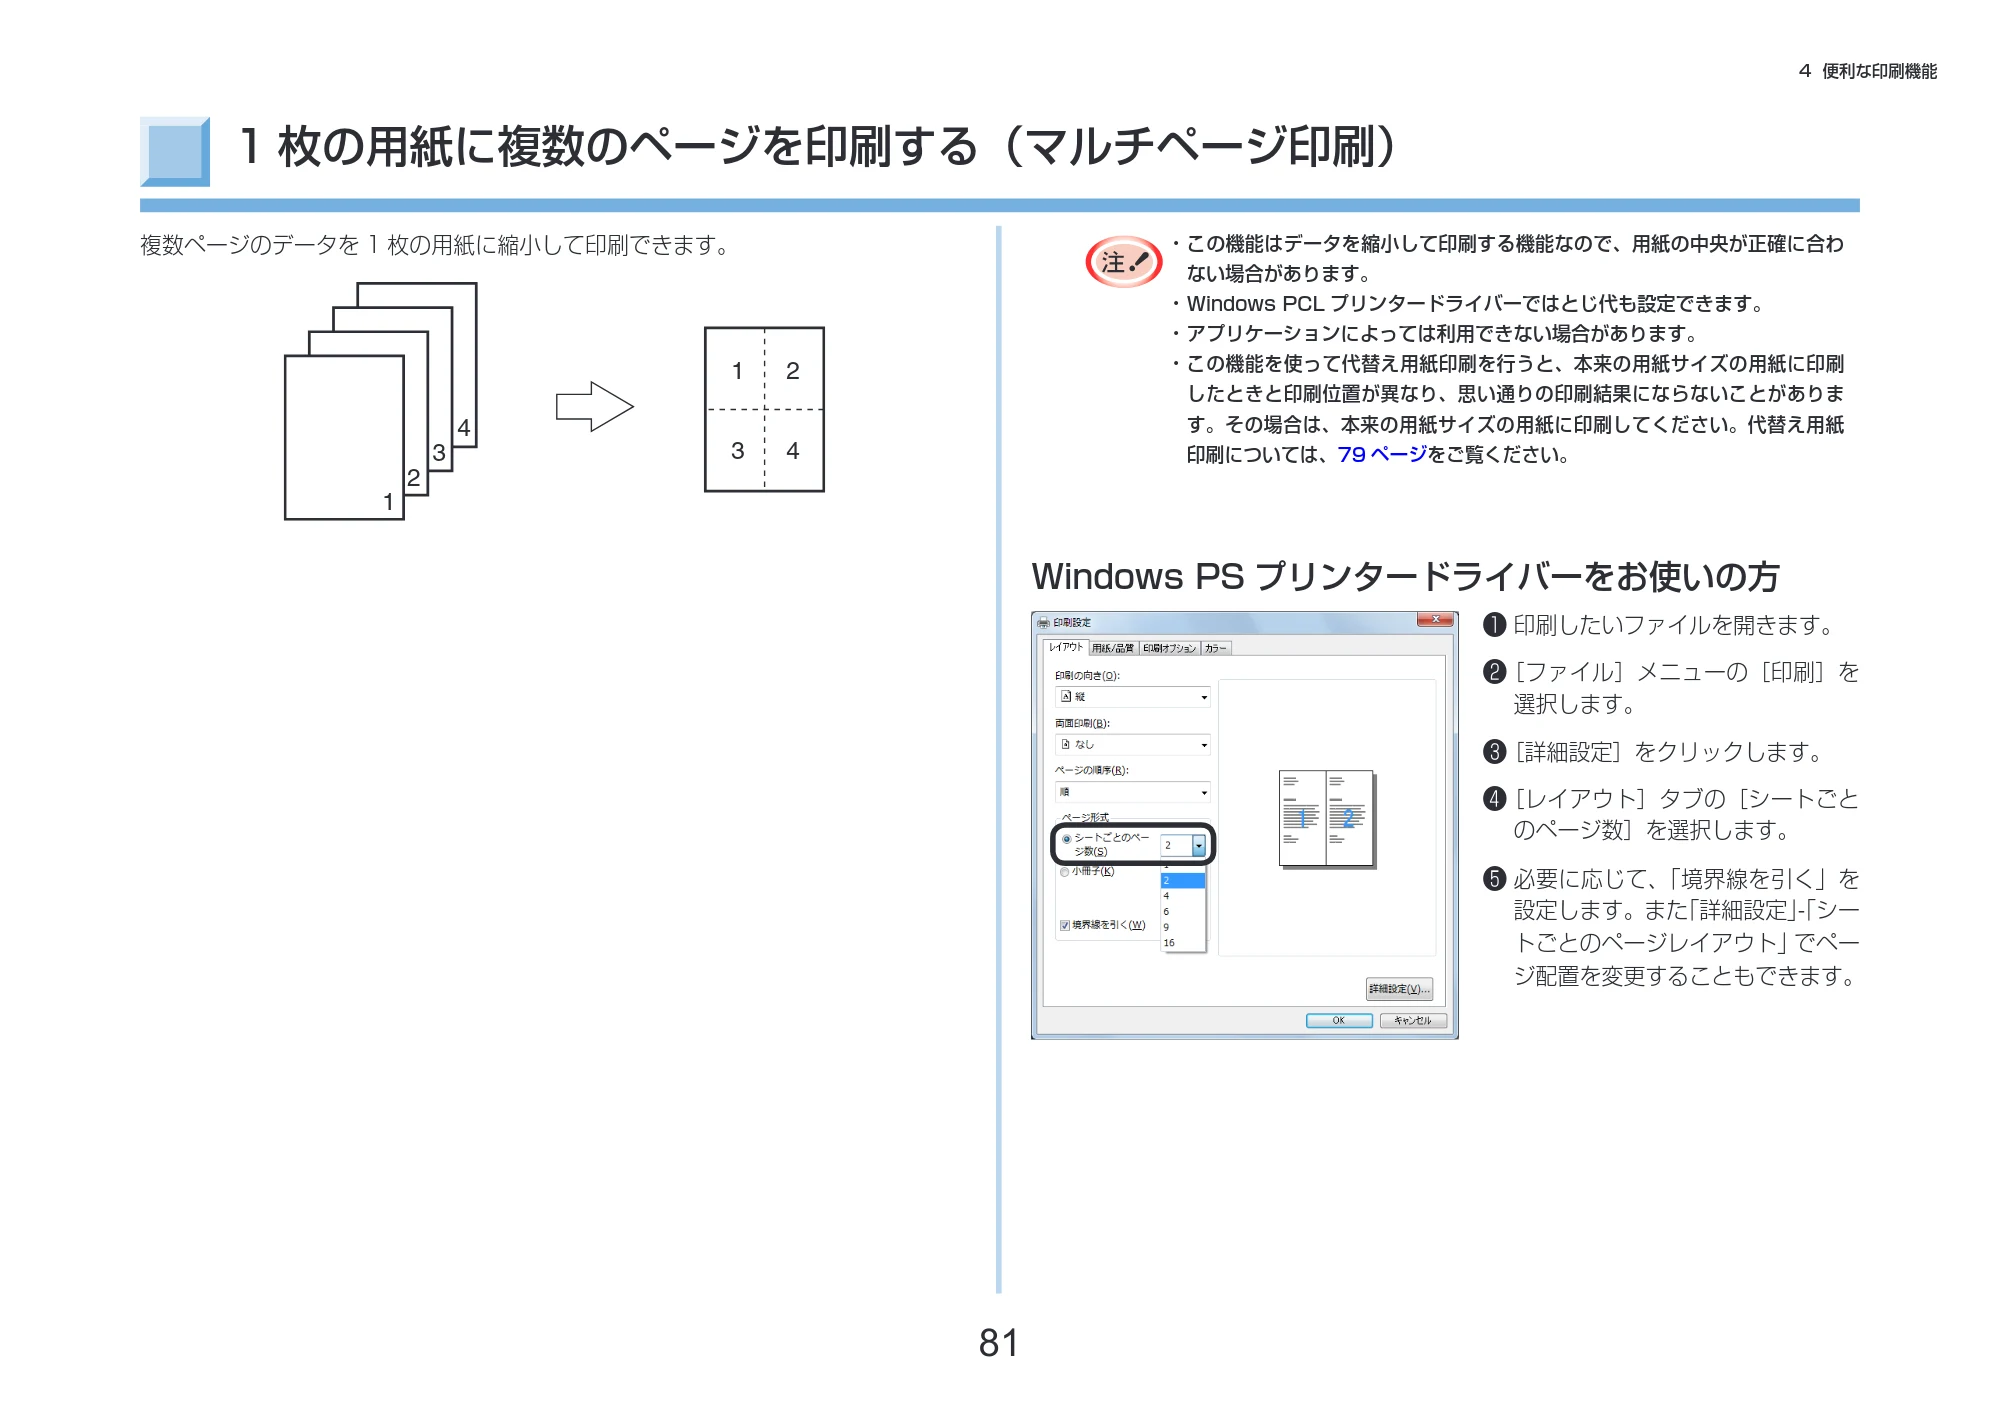Click the pages-per-sheet dropdown arrow

[1198, 846]
